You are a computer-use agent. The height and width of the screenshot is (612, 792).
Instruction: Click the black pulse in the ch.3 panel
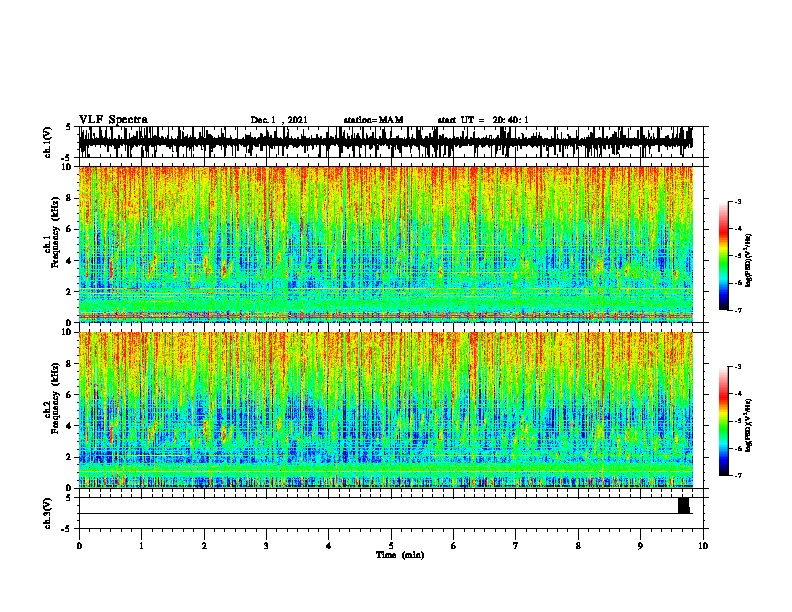[684, 505]
